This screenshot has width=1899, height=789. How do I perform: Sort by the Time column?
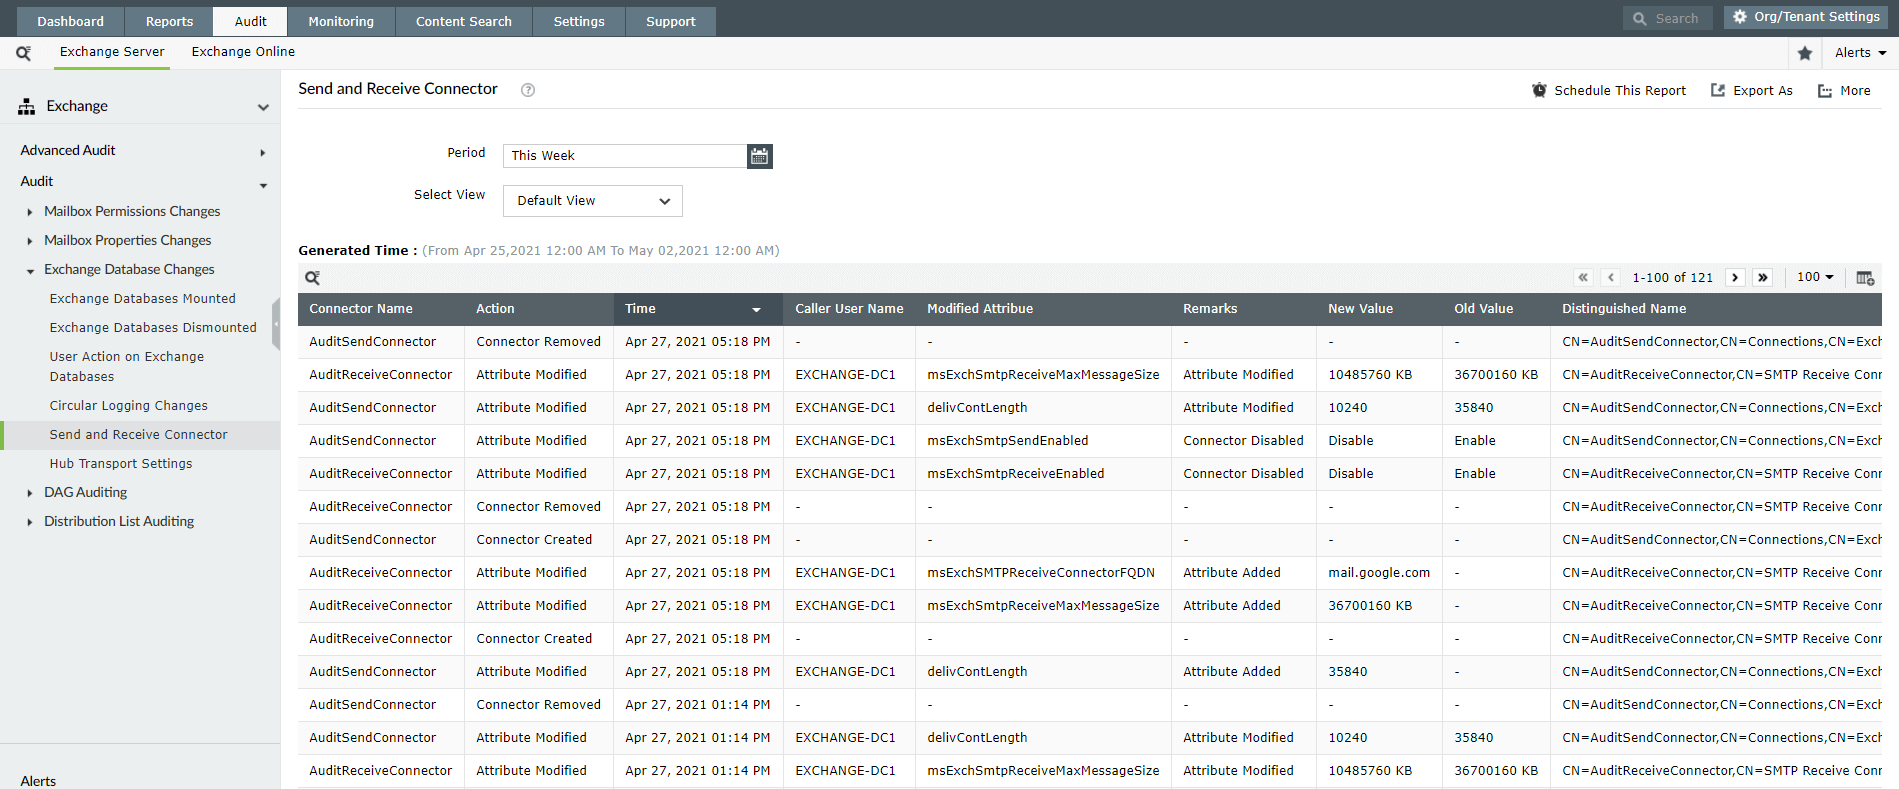[x=698, y=309]
